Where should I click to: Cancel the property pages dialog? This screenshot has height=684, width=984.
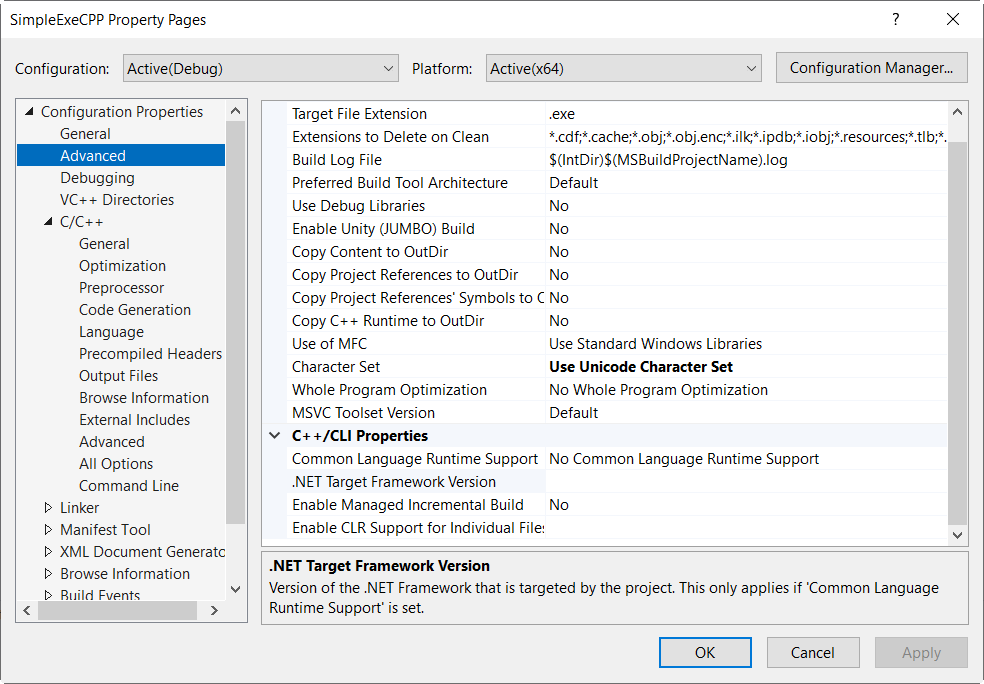812,653
